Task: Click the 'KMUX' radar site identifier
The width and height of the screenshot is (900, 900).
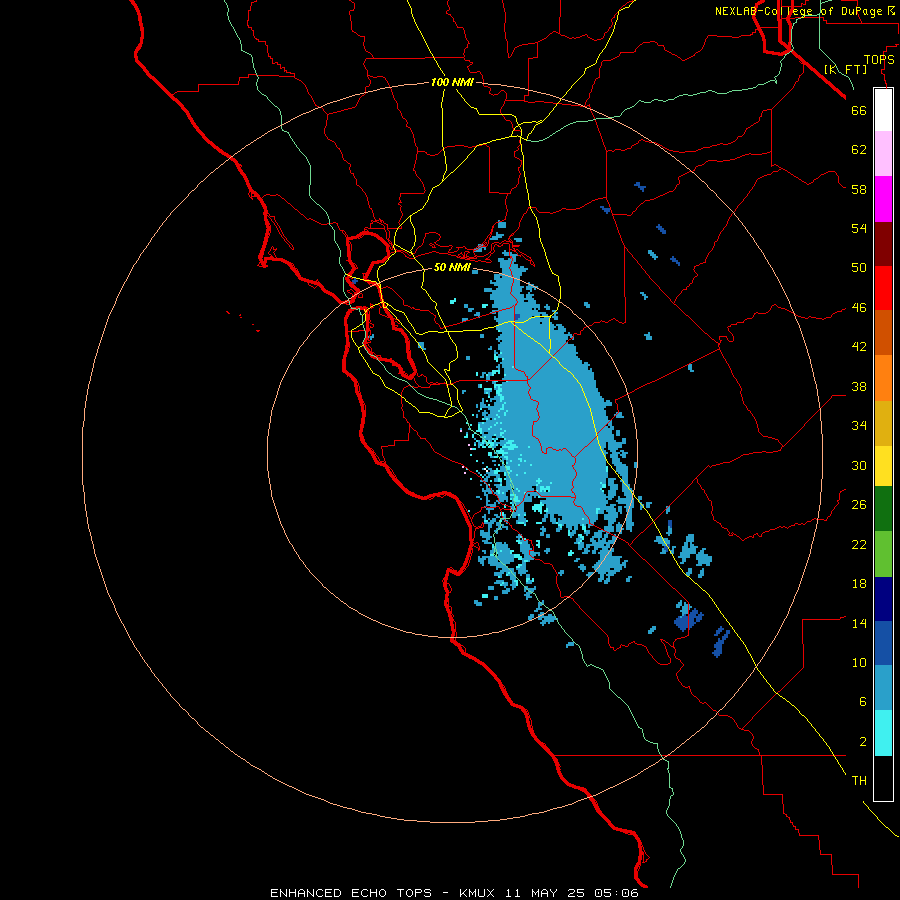Action: click(476, 893)
